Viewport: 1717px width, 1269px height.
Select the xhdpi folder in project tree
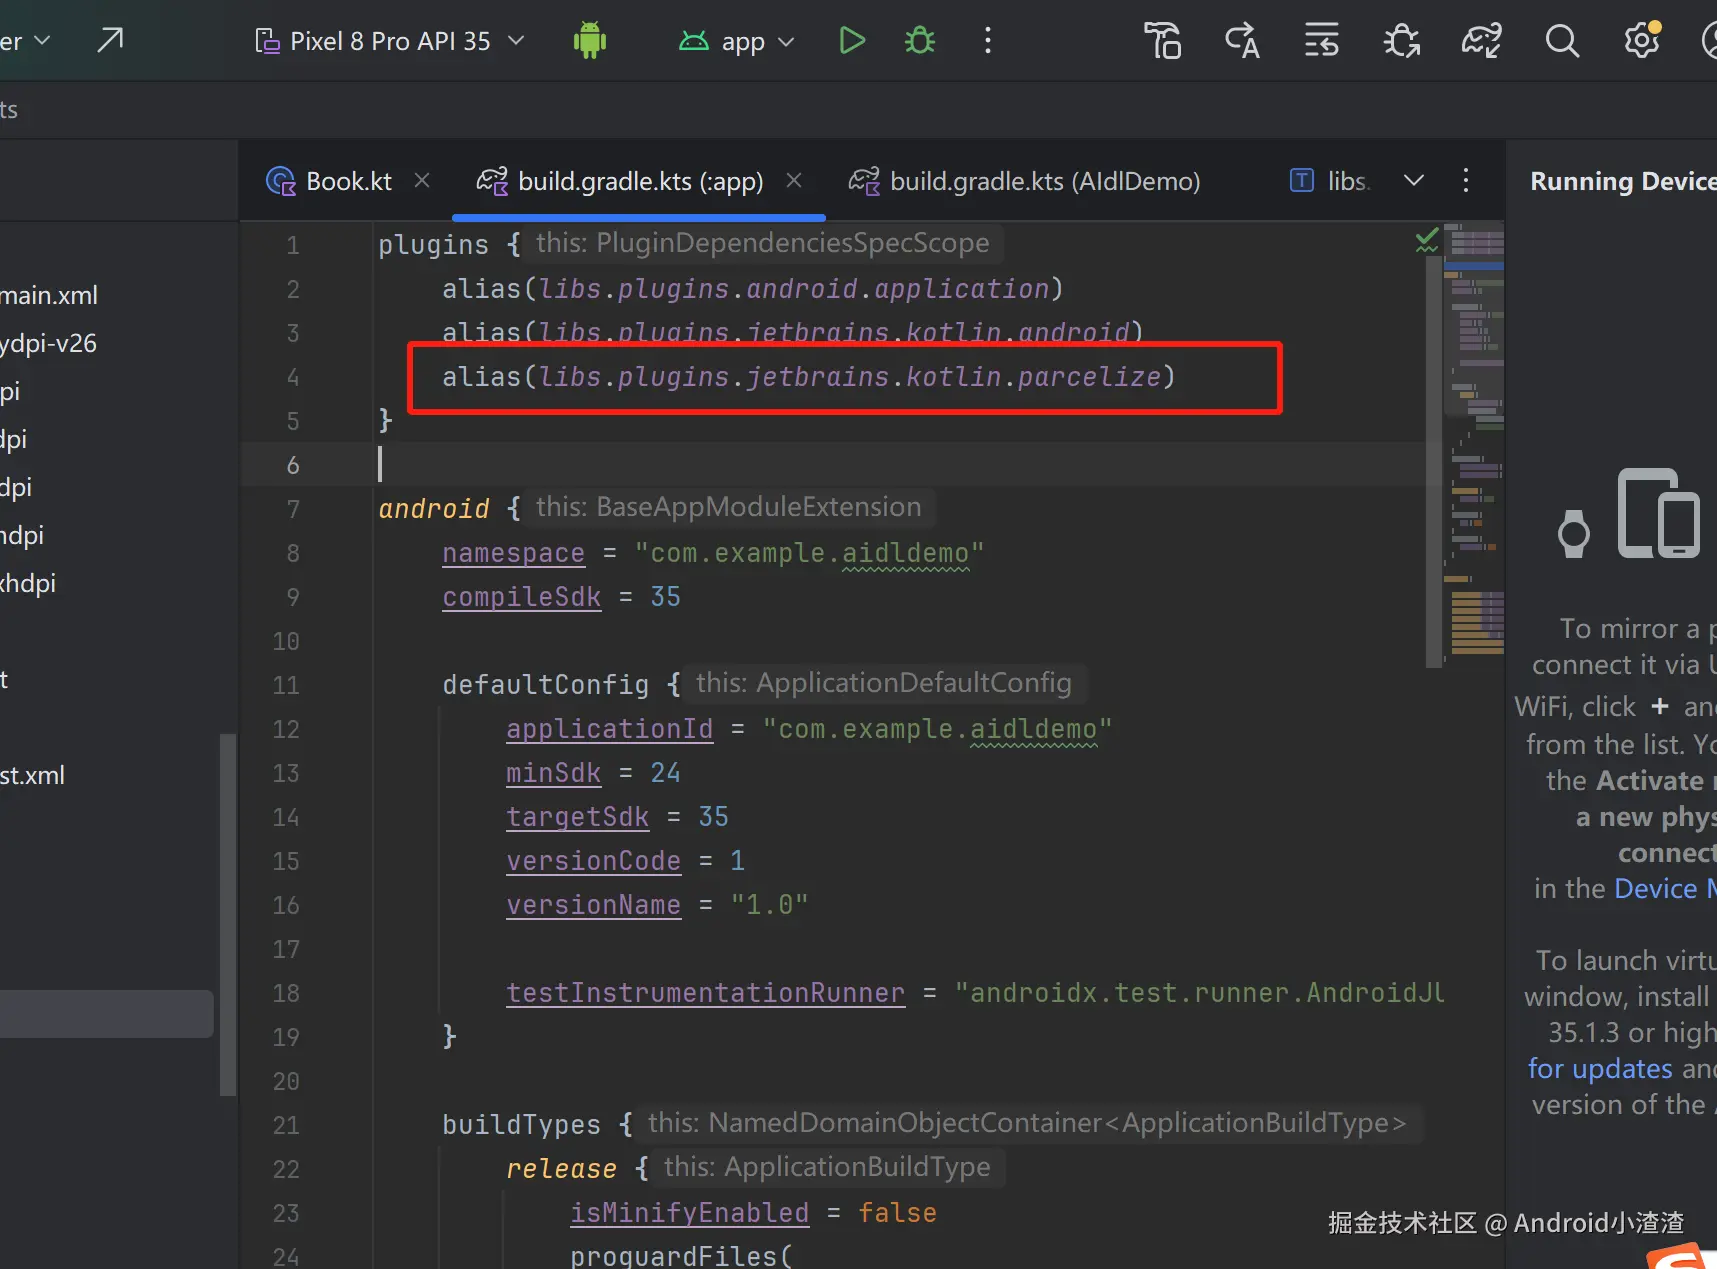[28, 584]
